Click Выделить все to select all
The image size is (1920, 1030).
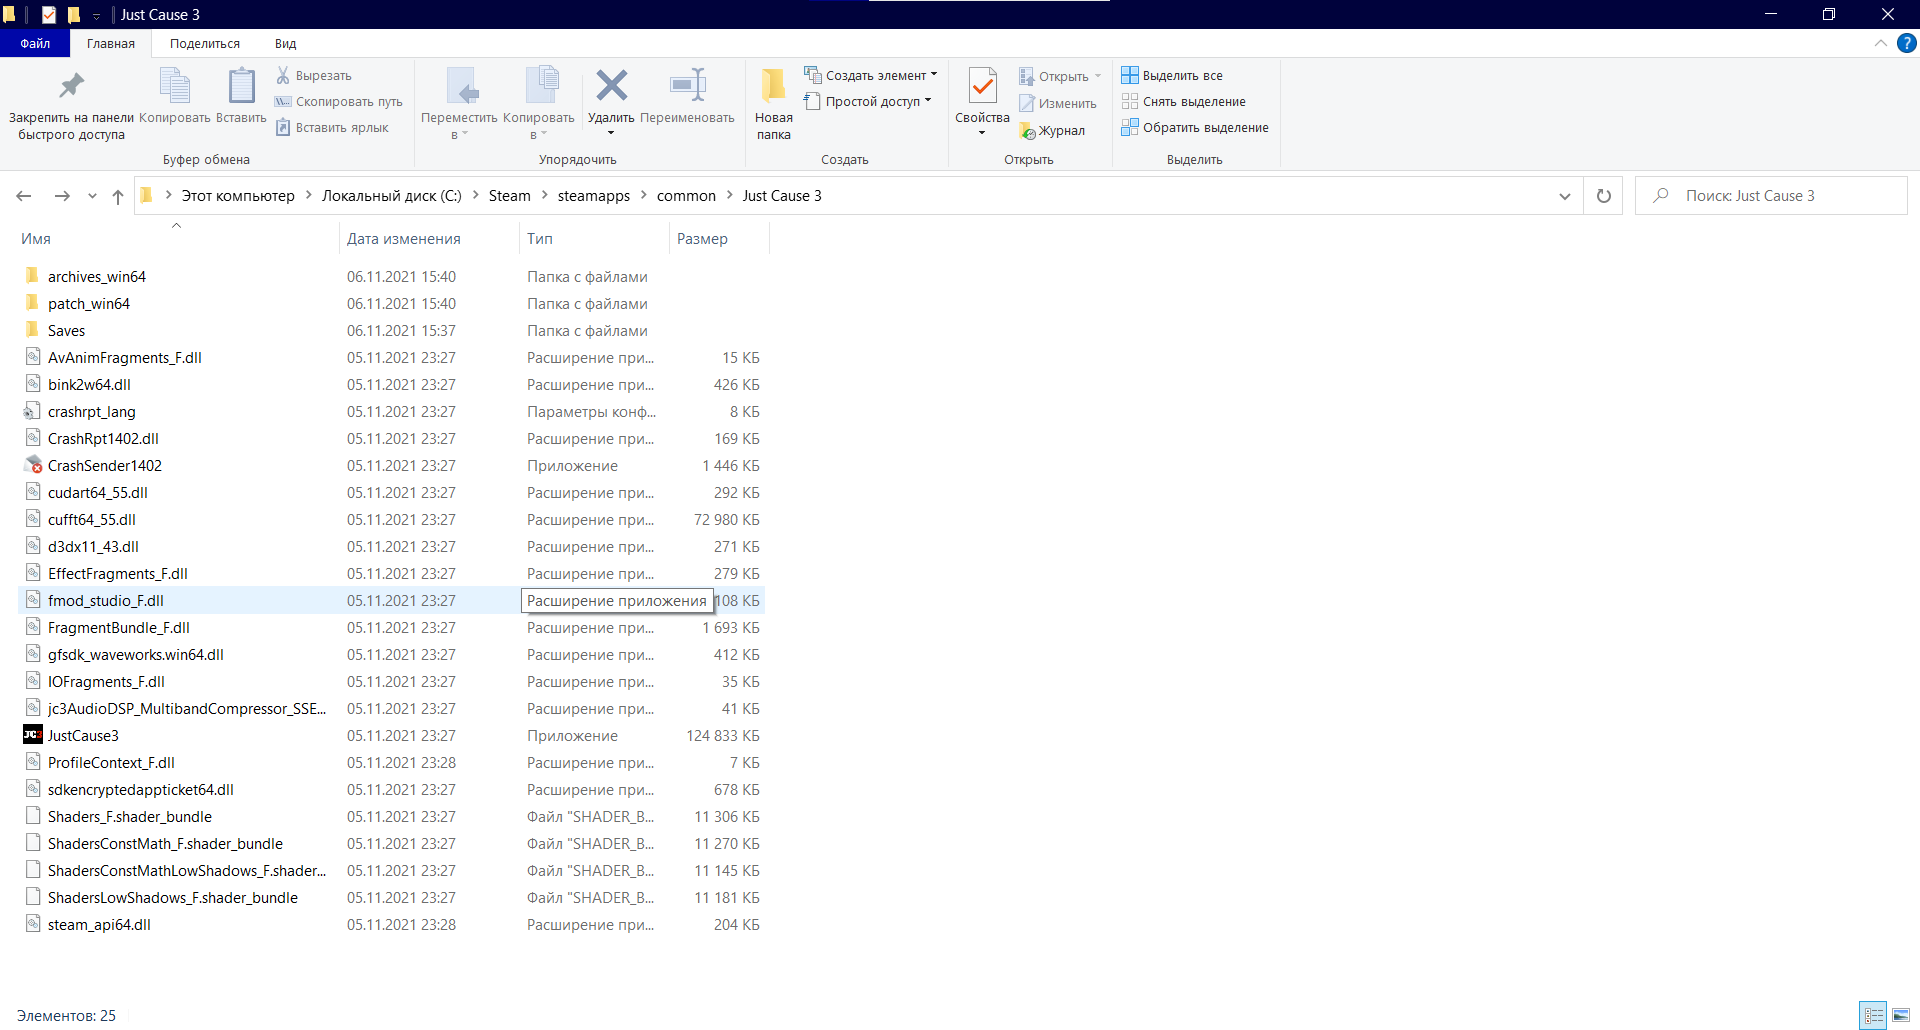[1172, 75]
